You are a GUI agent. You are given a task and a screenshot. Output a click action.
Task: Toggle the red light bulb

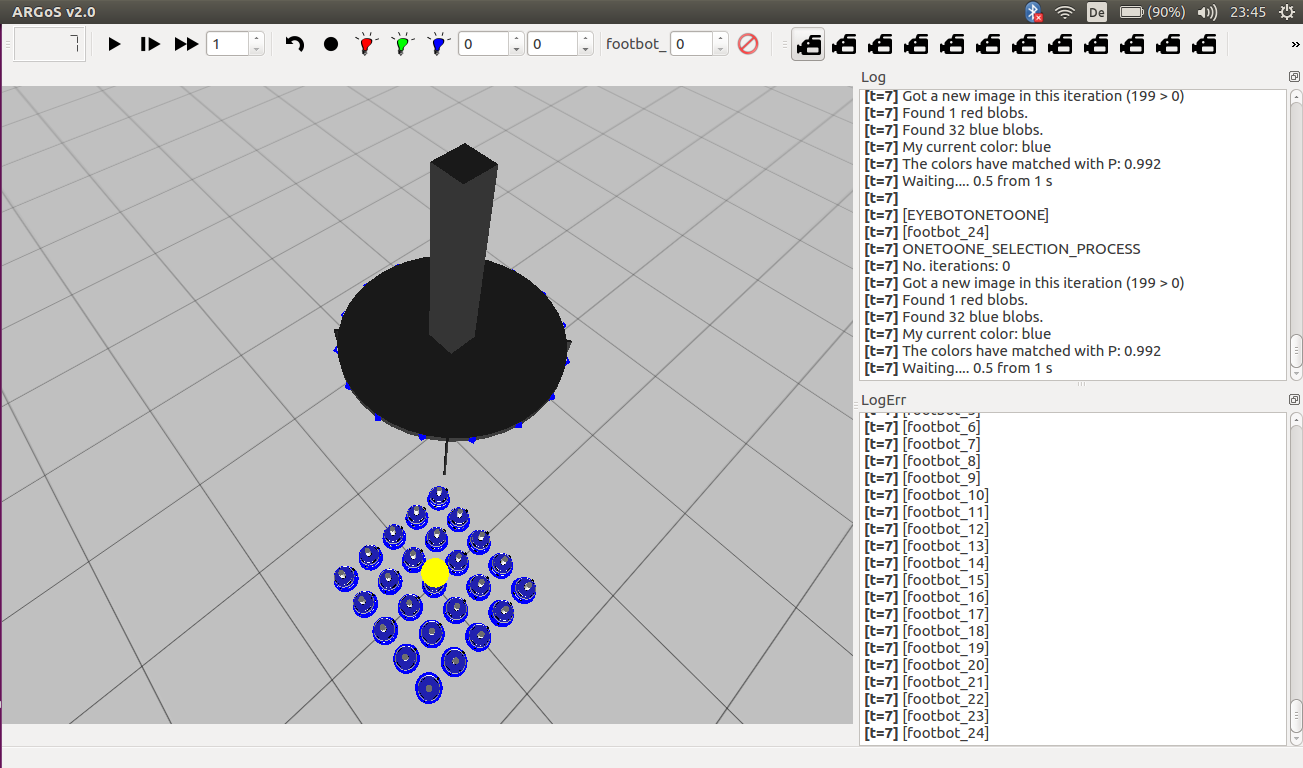366,44
